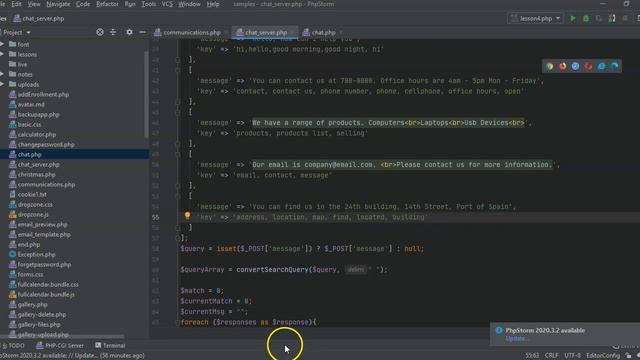
Task: Click the Project panel vertical scrollbar
Action: pyautogui.click(x=147, y=95)
